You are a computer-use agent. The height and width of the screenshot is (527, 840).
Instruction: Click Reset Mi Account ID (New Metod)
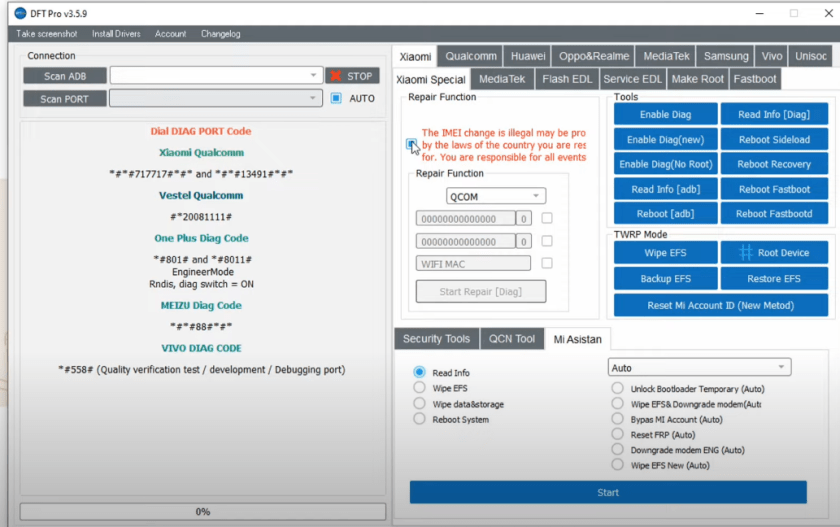[x=721, y=305]
